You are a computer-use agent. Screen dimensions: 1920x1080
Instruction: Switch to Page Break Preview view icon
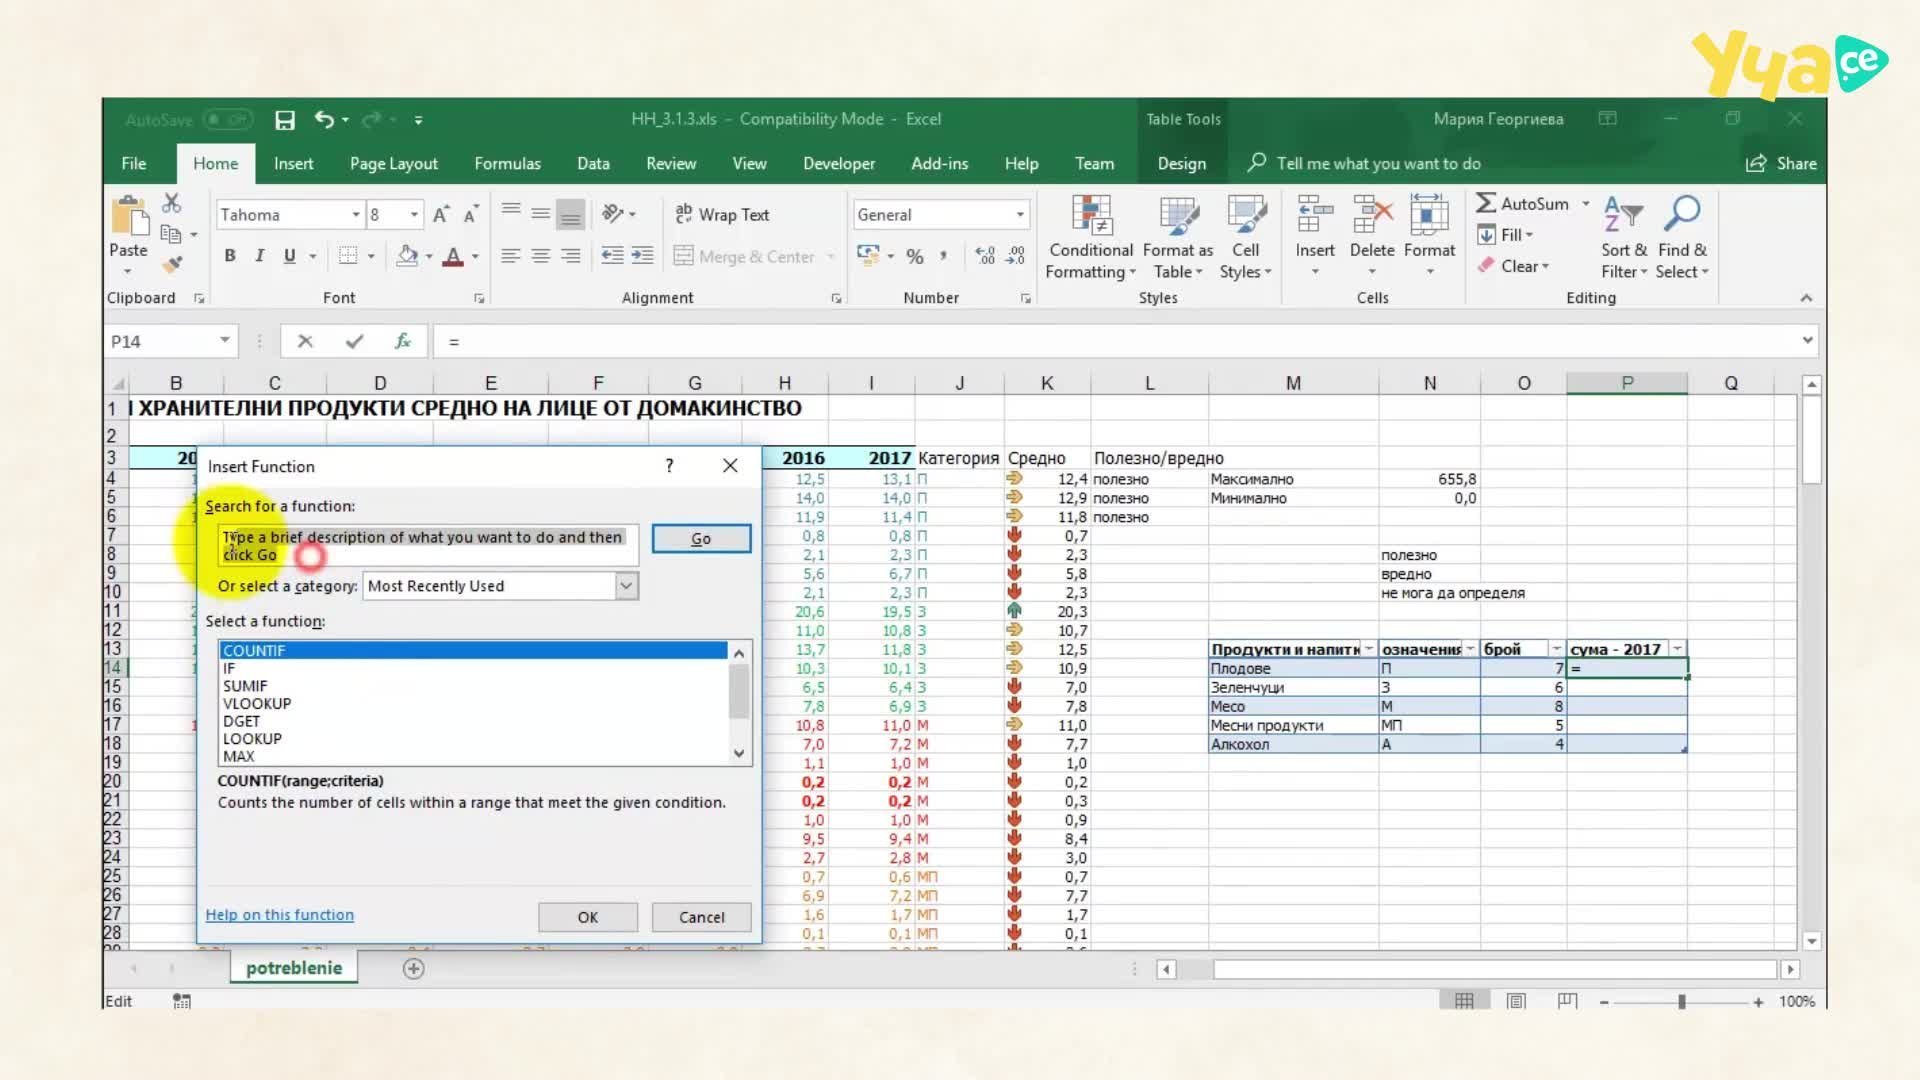pos(1568,1001)
